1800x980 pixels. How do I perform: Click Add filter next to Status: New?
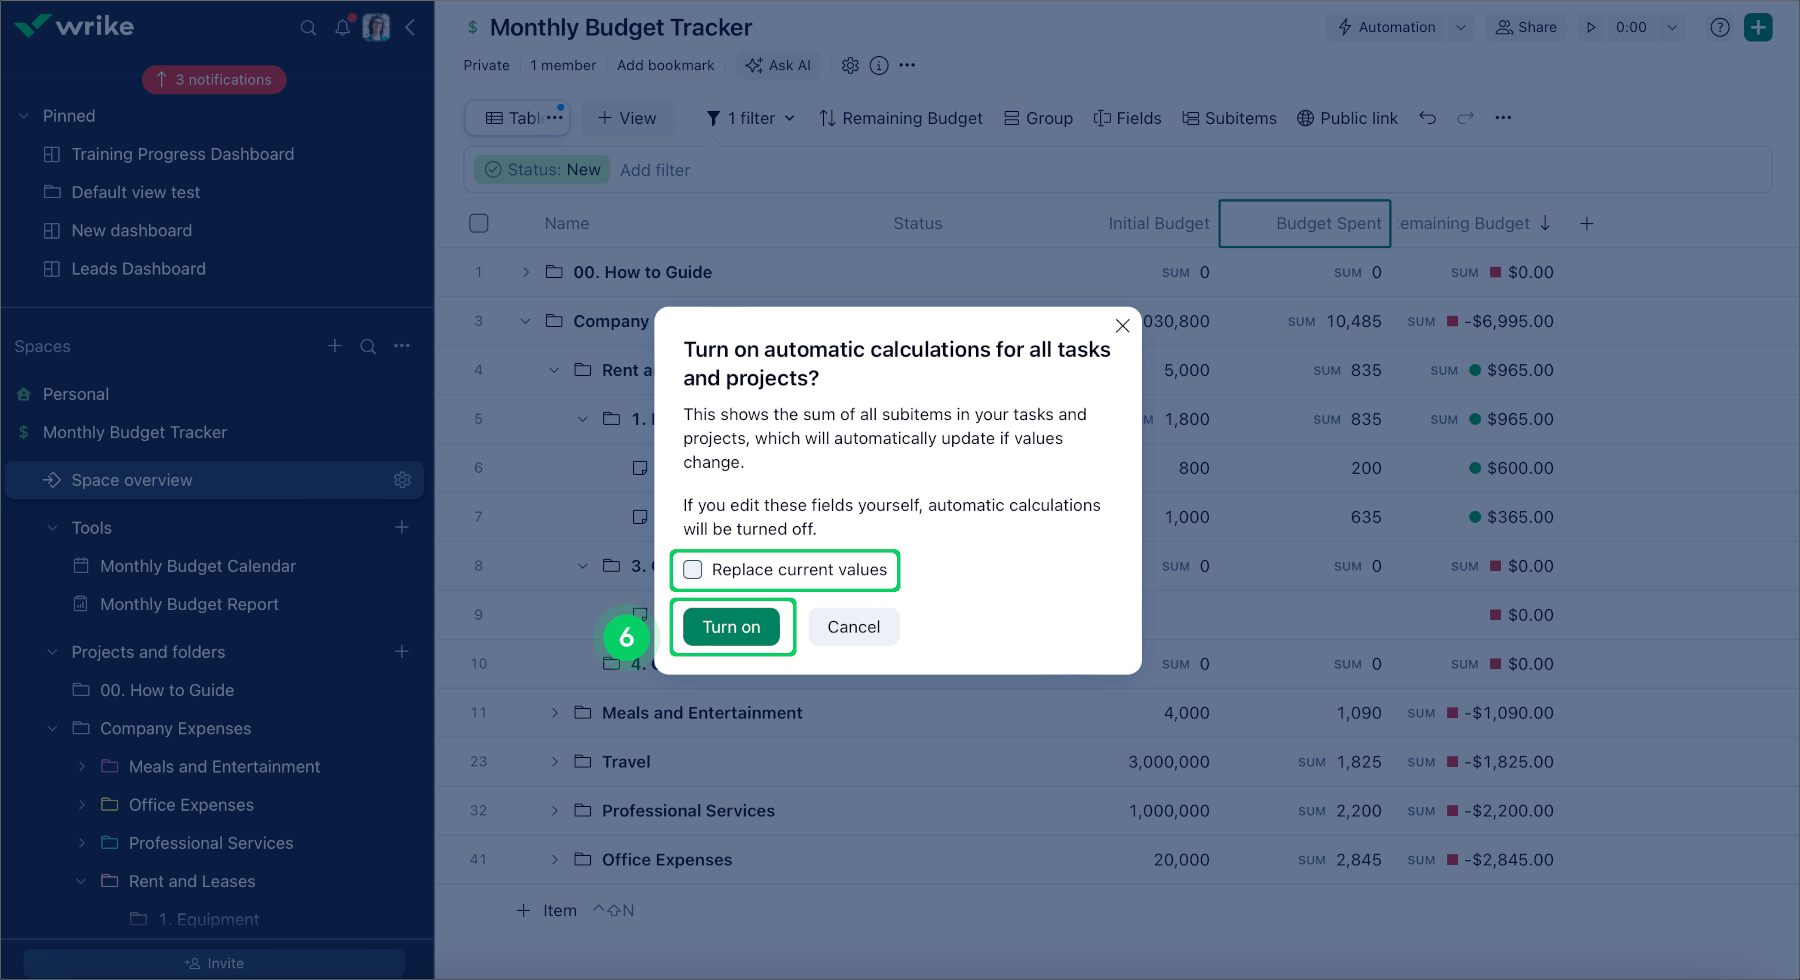656,169
